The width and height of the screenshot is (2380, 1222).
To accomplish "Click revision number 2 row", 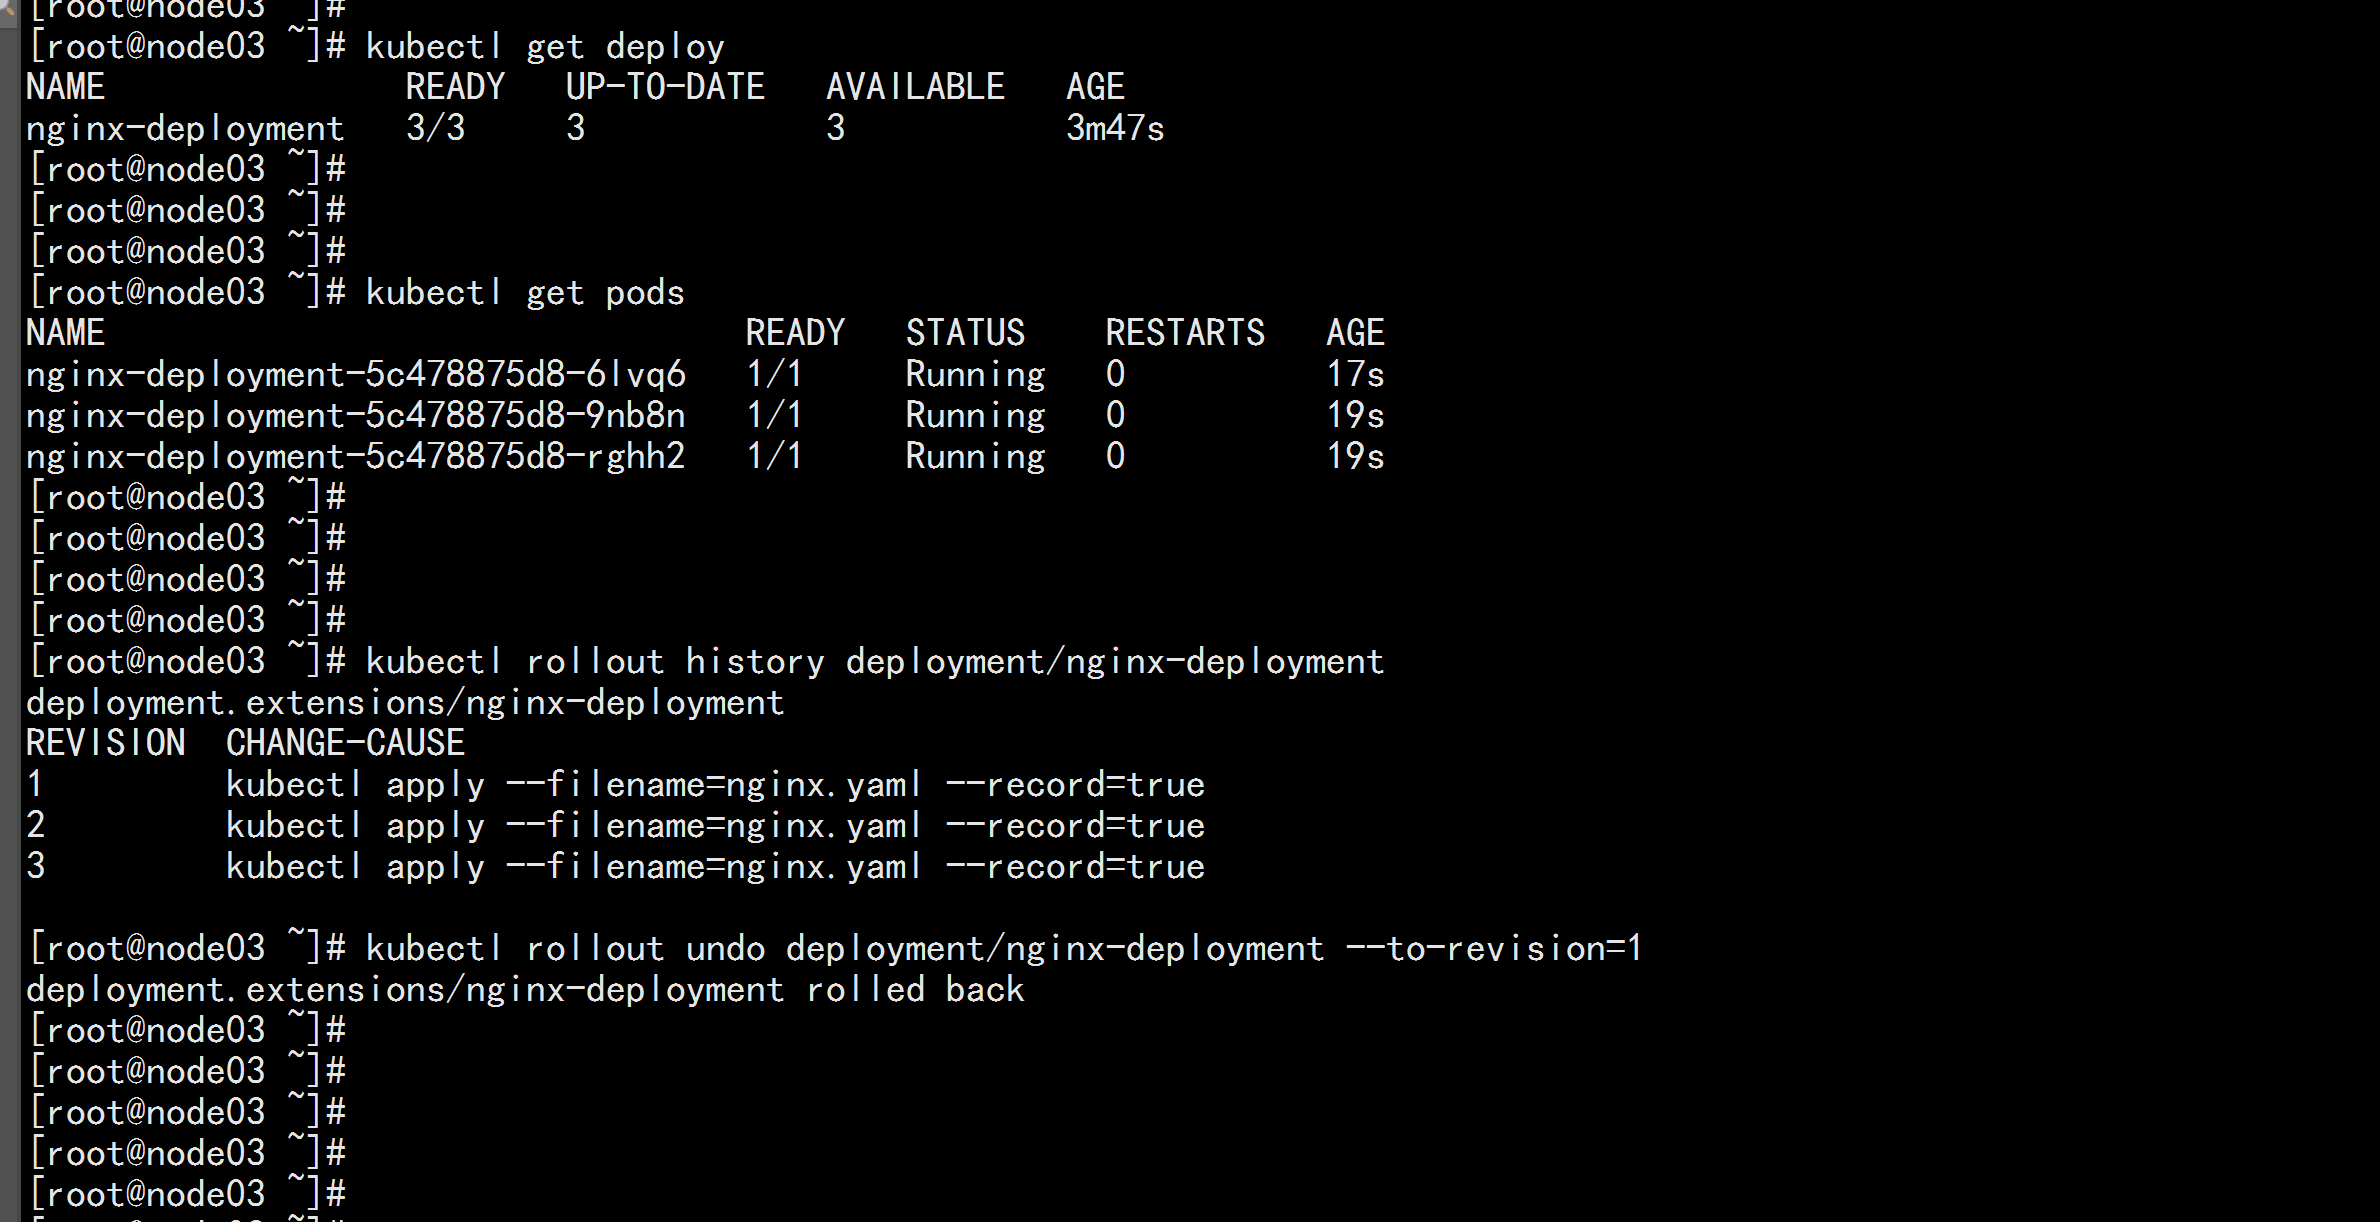I will pos(615,826).
